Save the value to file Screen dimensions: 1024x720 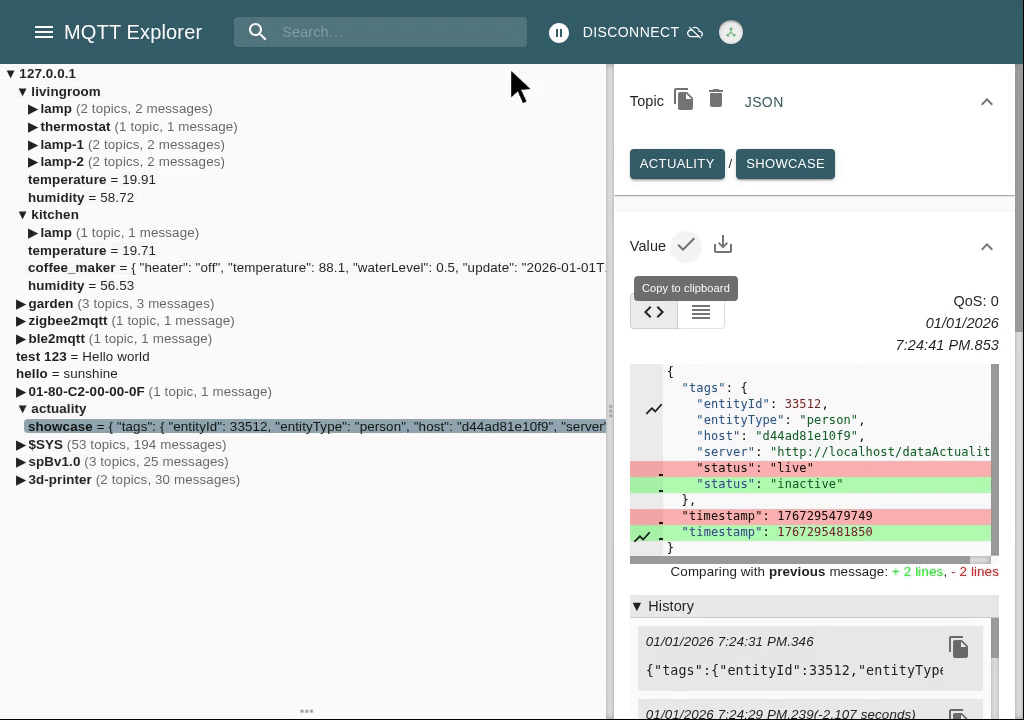tap(723, 246)
